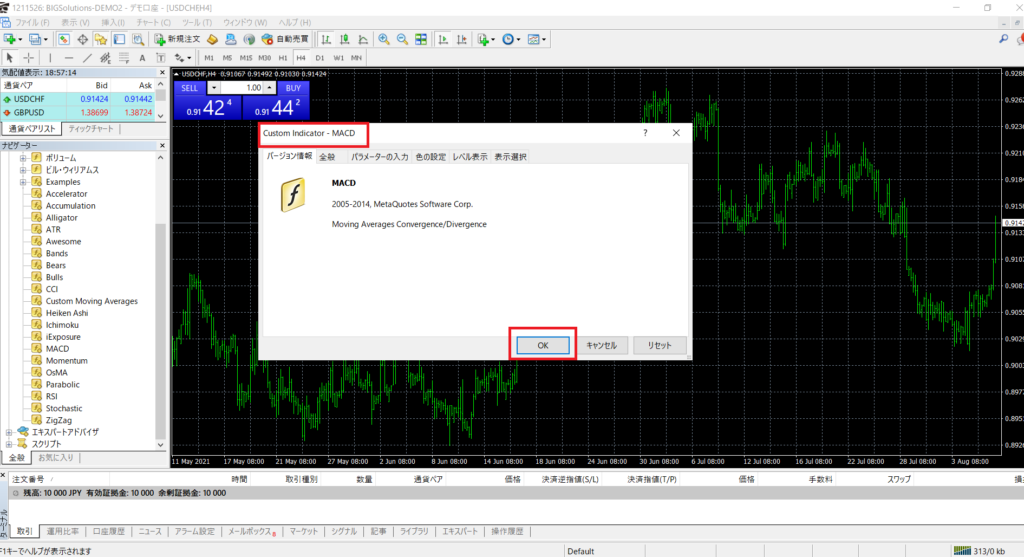Select the Fibonacci retracement tool

(123, 58)
